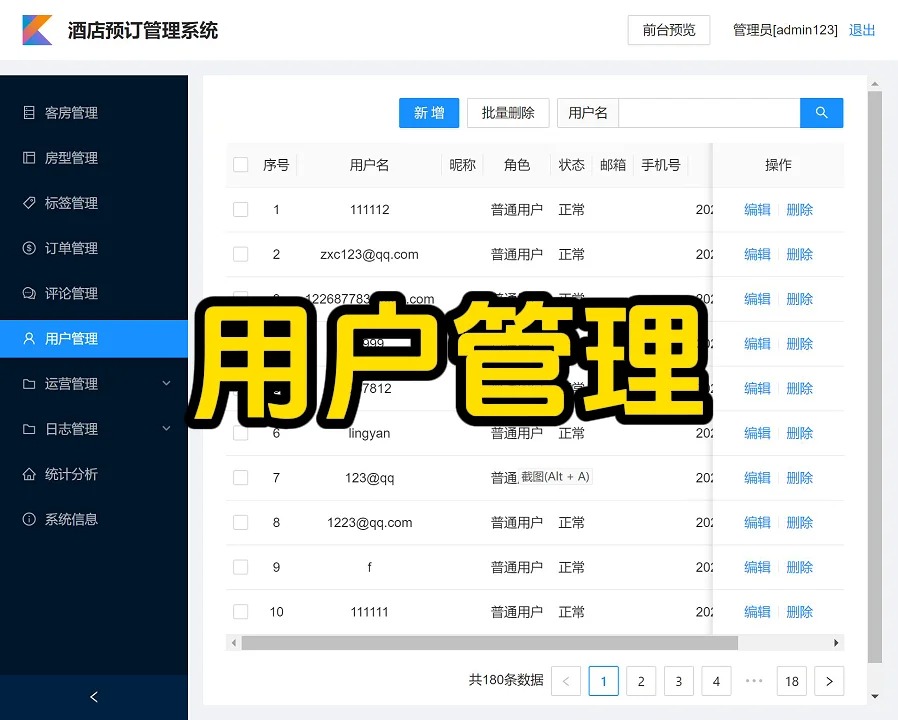Image resolution: width=898 pixels, height=720 pixels.
Task: Toggle the select-all checkbox in table header
Action: pos(240,165)
